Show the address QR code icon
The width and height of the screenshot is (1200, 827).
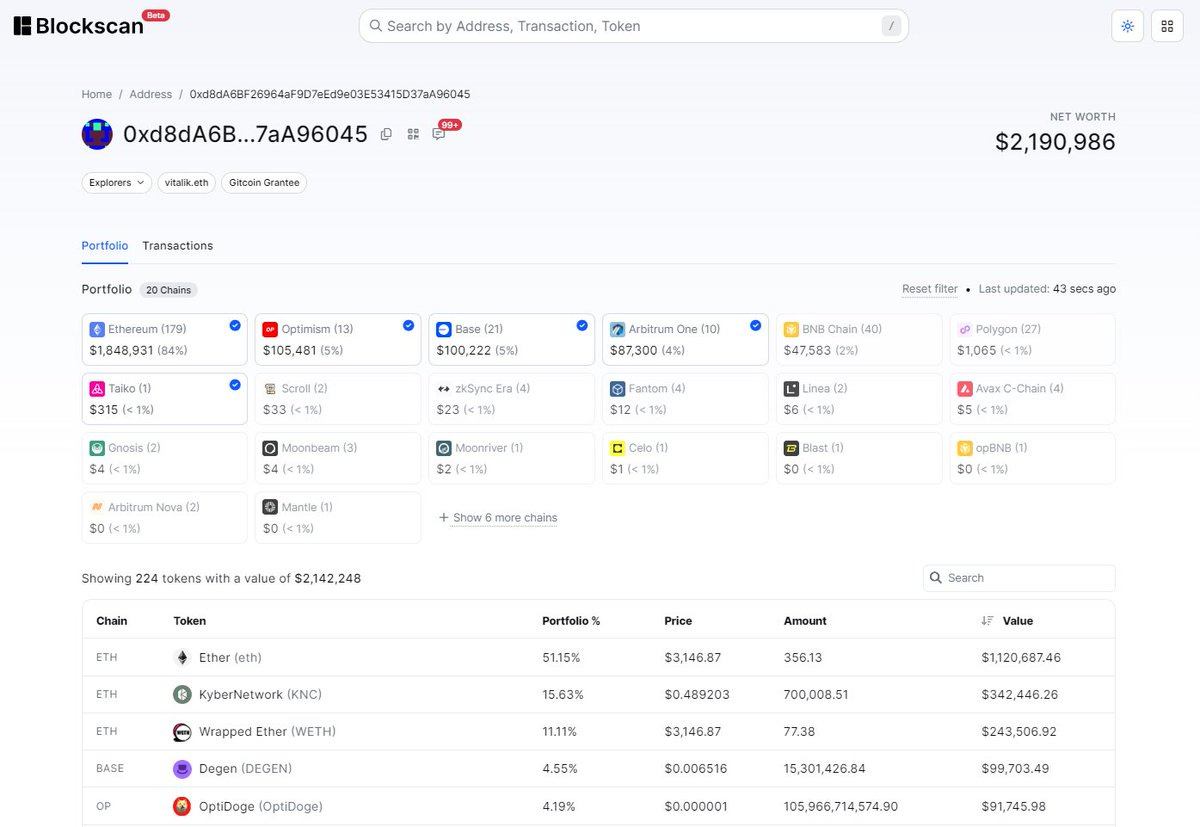(413, 134)
